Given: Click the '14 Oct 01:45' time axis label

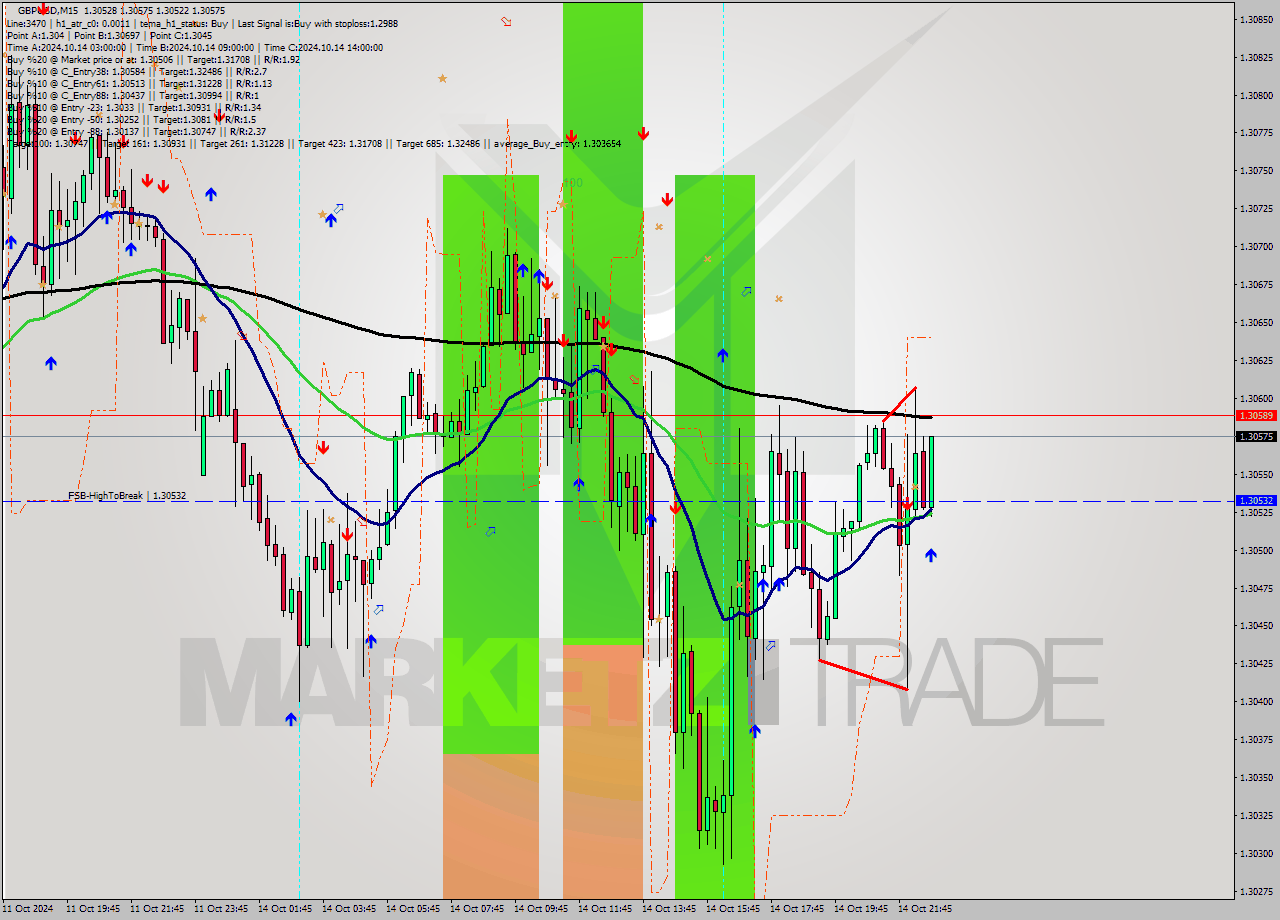Looking at the screenshot, I should (285, 909).
